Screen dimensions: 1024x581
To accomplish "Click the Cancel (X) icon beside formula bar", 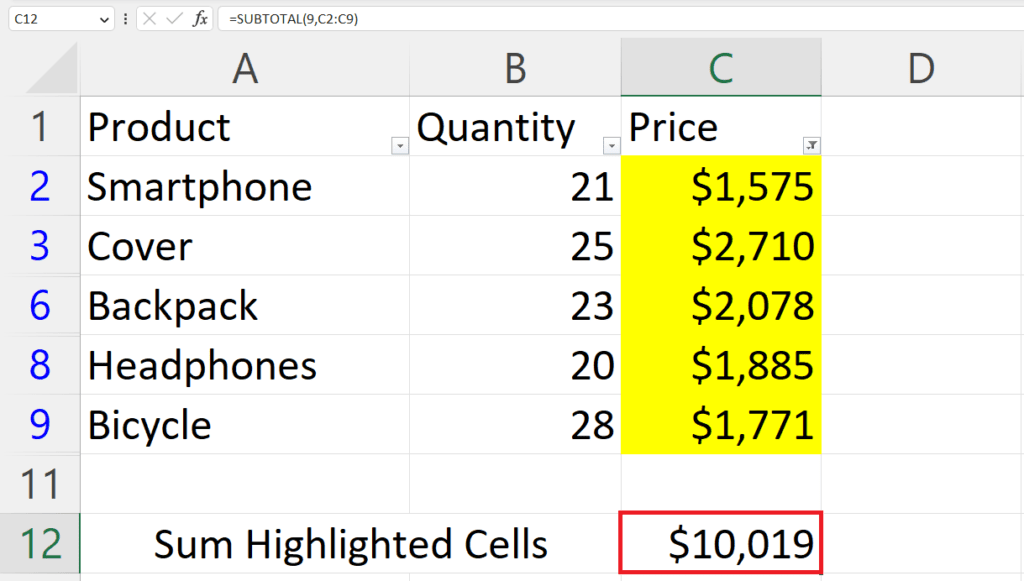I will point(150,18).
